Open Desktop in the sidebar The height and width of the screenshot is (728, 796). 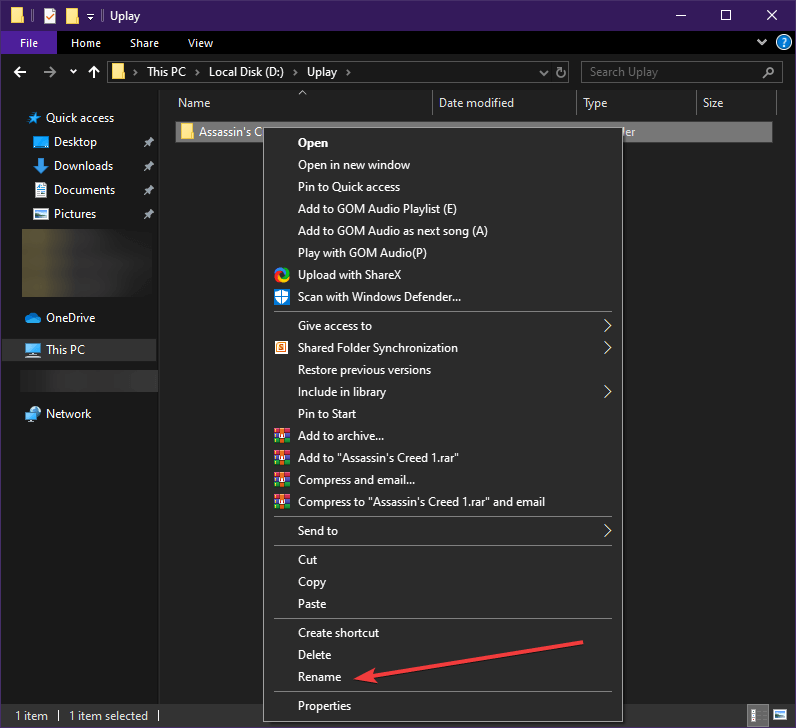point(75,142)
